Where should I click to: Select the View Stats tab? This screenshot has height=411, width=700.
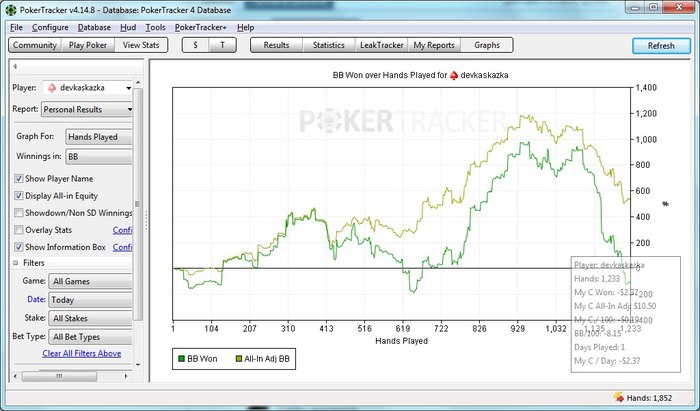[141, 45]
